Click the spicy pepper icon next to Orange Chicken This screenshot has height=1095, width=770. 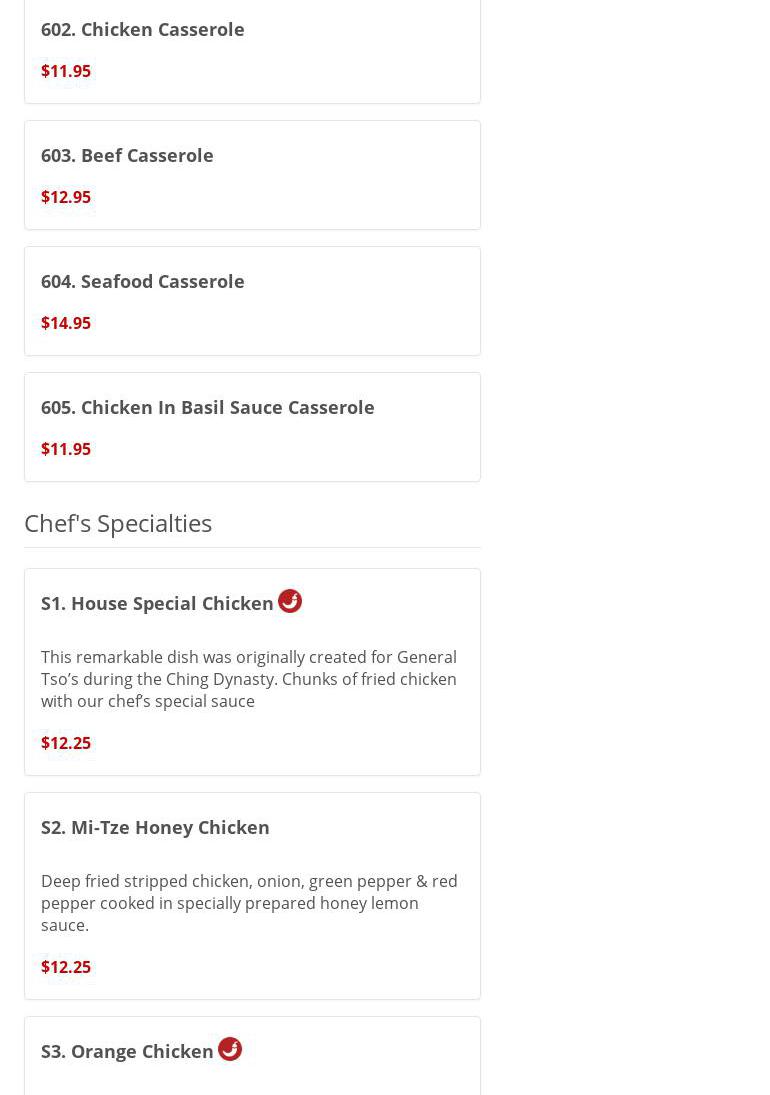(230, 1049)
